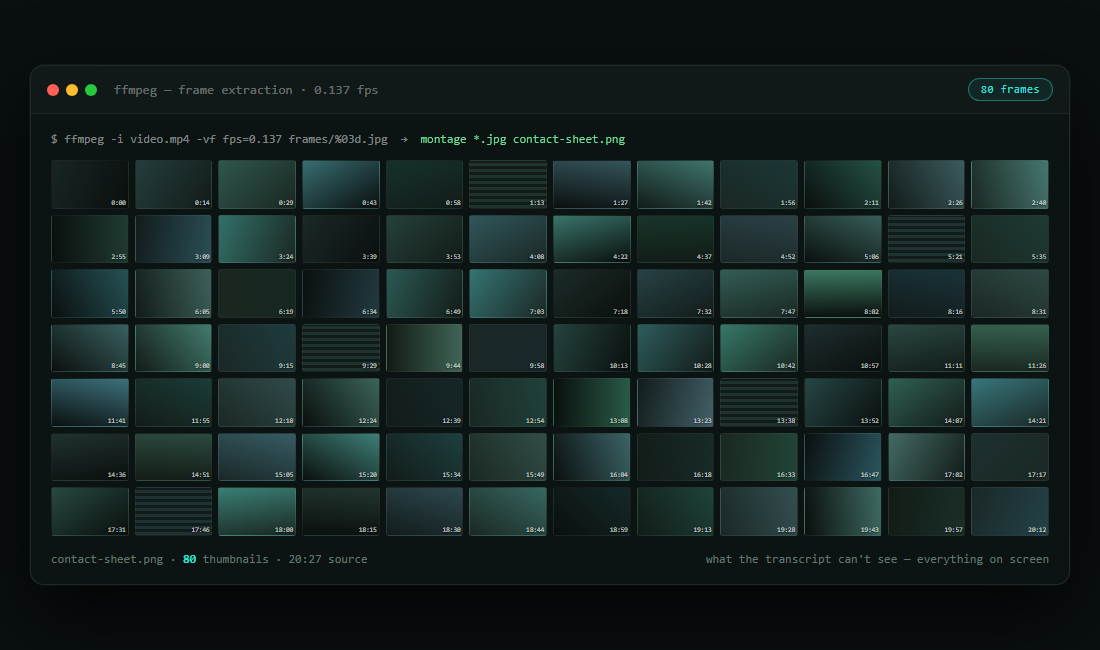
Task: Select the thumbnail stamped 15:20
Action: pos(341,457)
